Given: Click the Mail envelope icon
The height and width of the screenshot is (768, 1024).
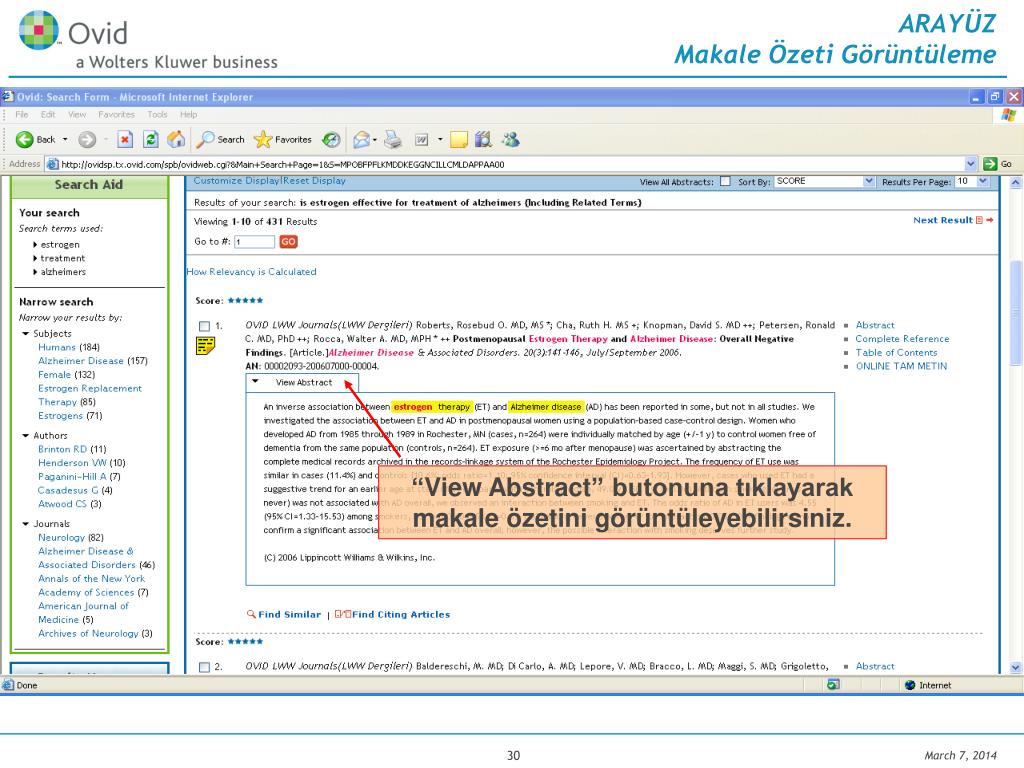Looking at the screenshot, I should [x=361, y=139].
